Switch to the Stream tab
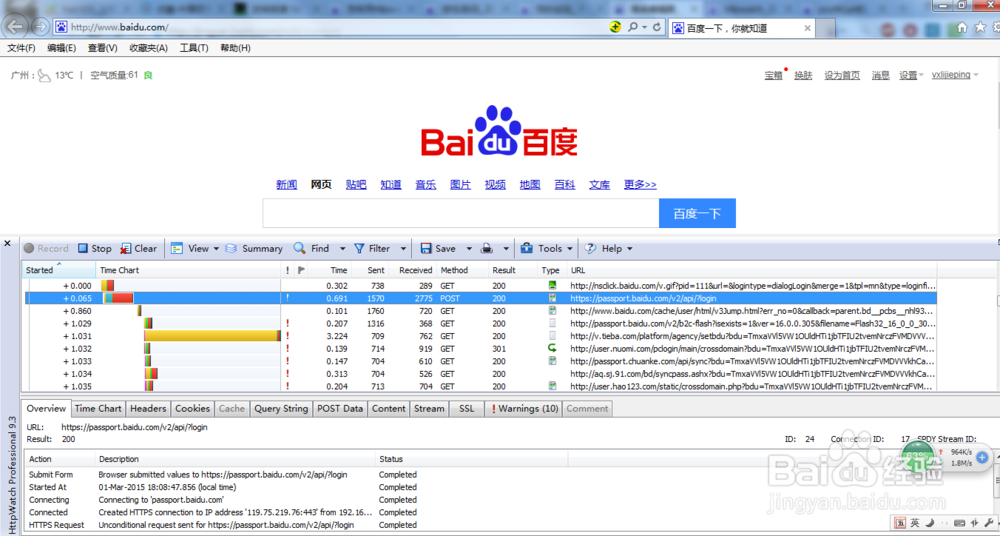 pos(429,408)
